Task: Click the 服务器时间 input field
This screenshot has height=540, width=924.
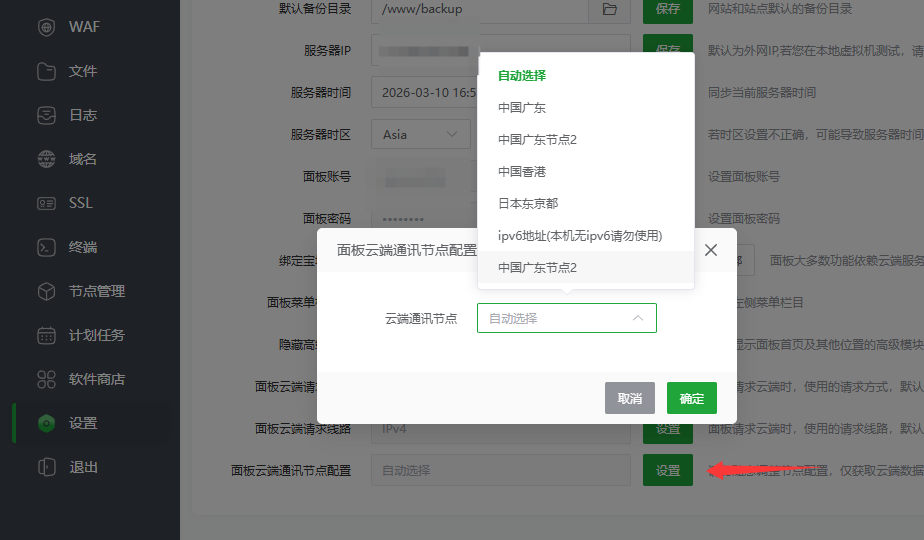Action: point(424,93)
